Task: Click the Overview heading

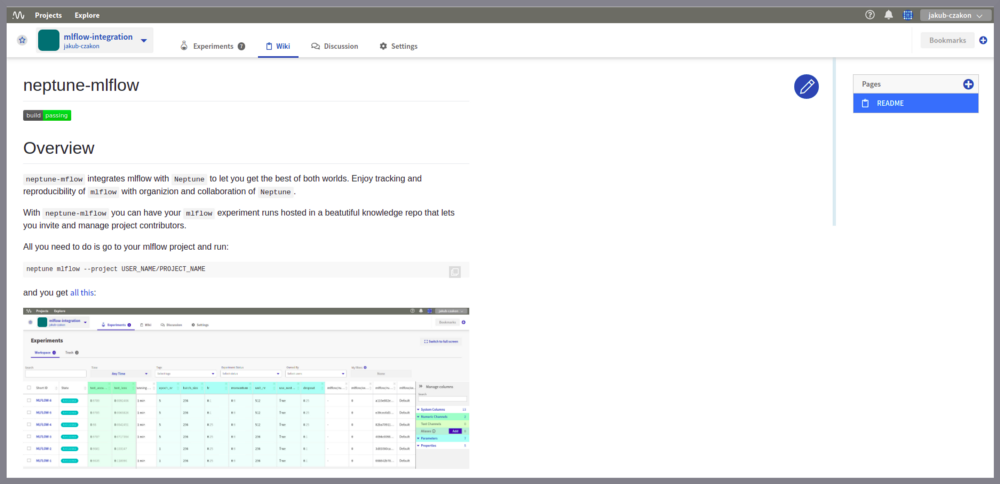Action: [x=59, y=148]
